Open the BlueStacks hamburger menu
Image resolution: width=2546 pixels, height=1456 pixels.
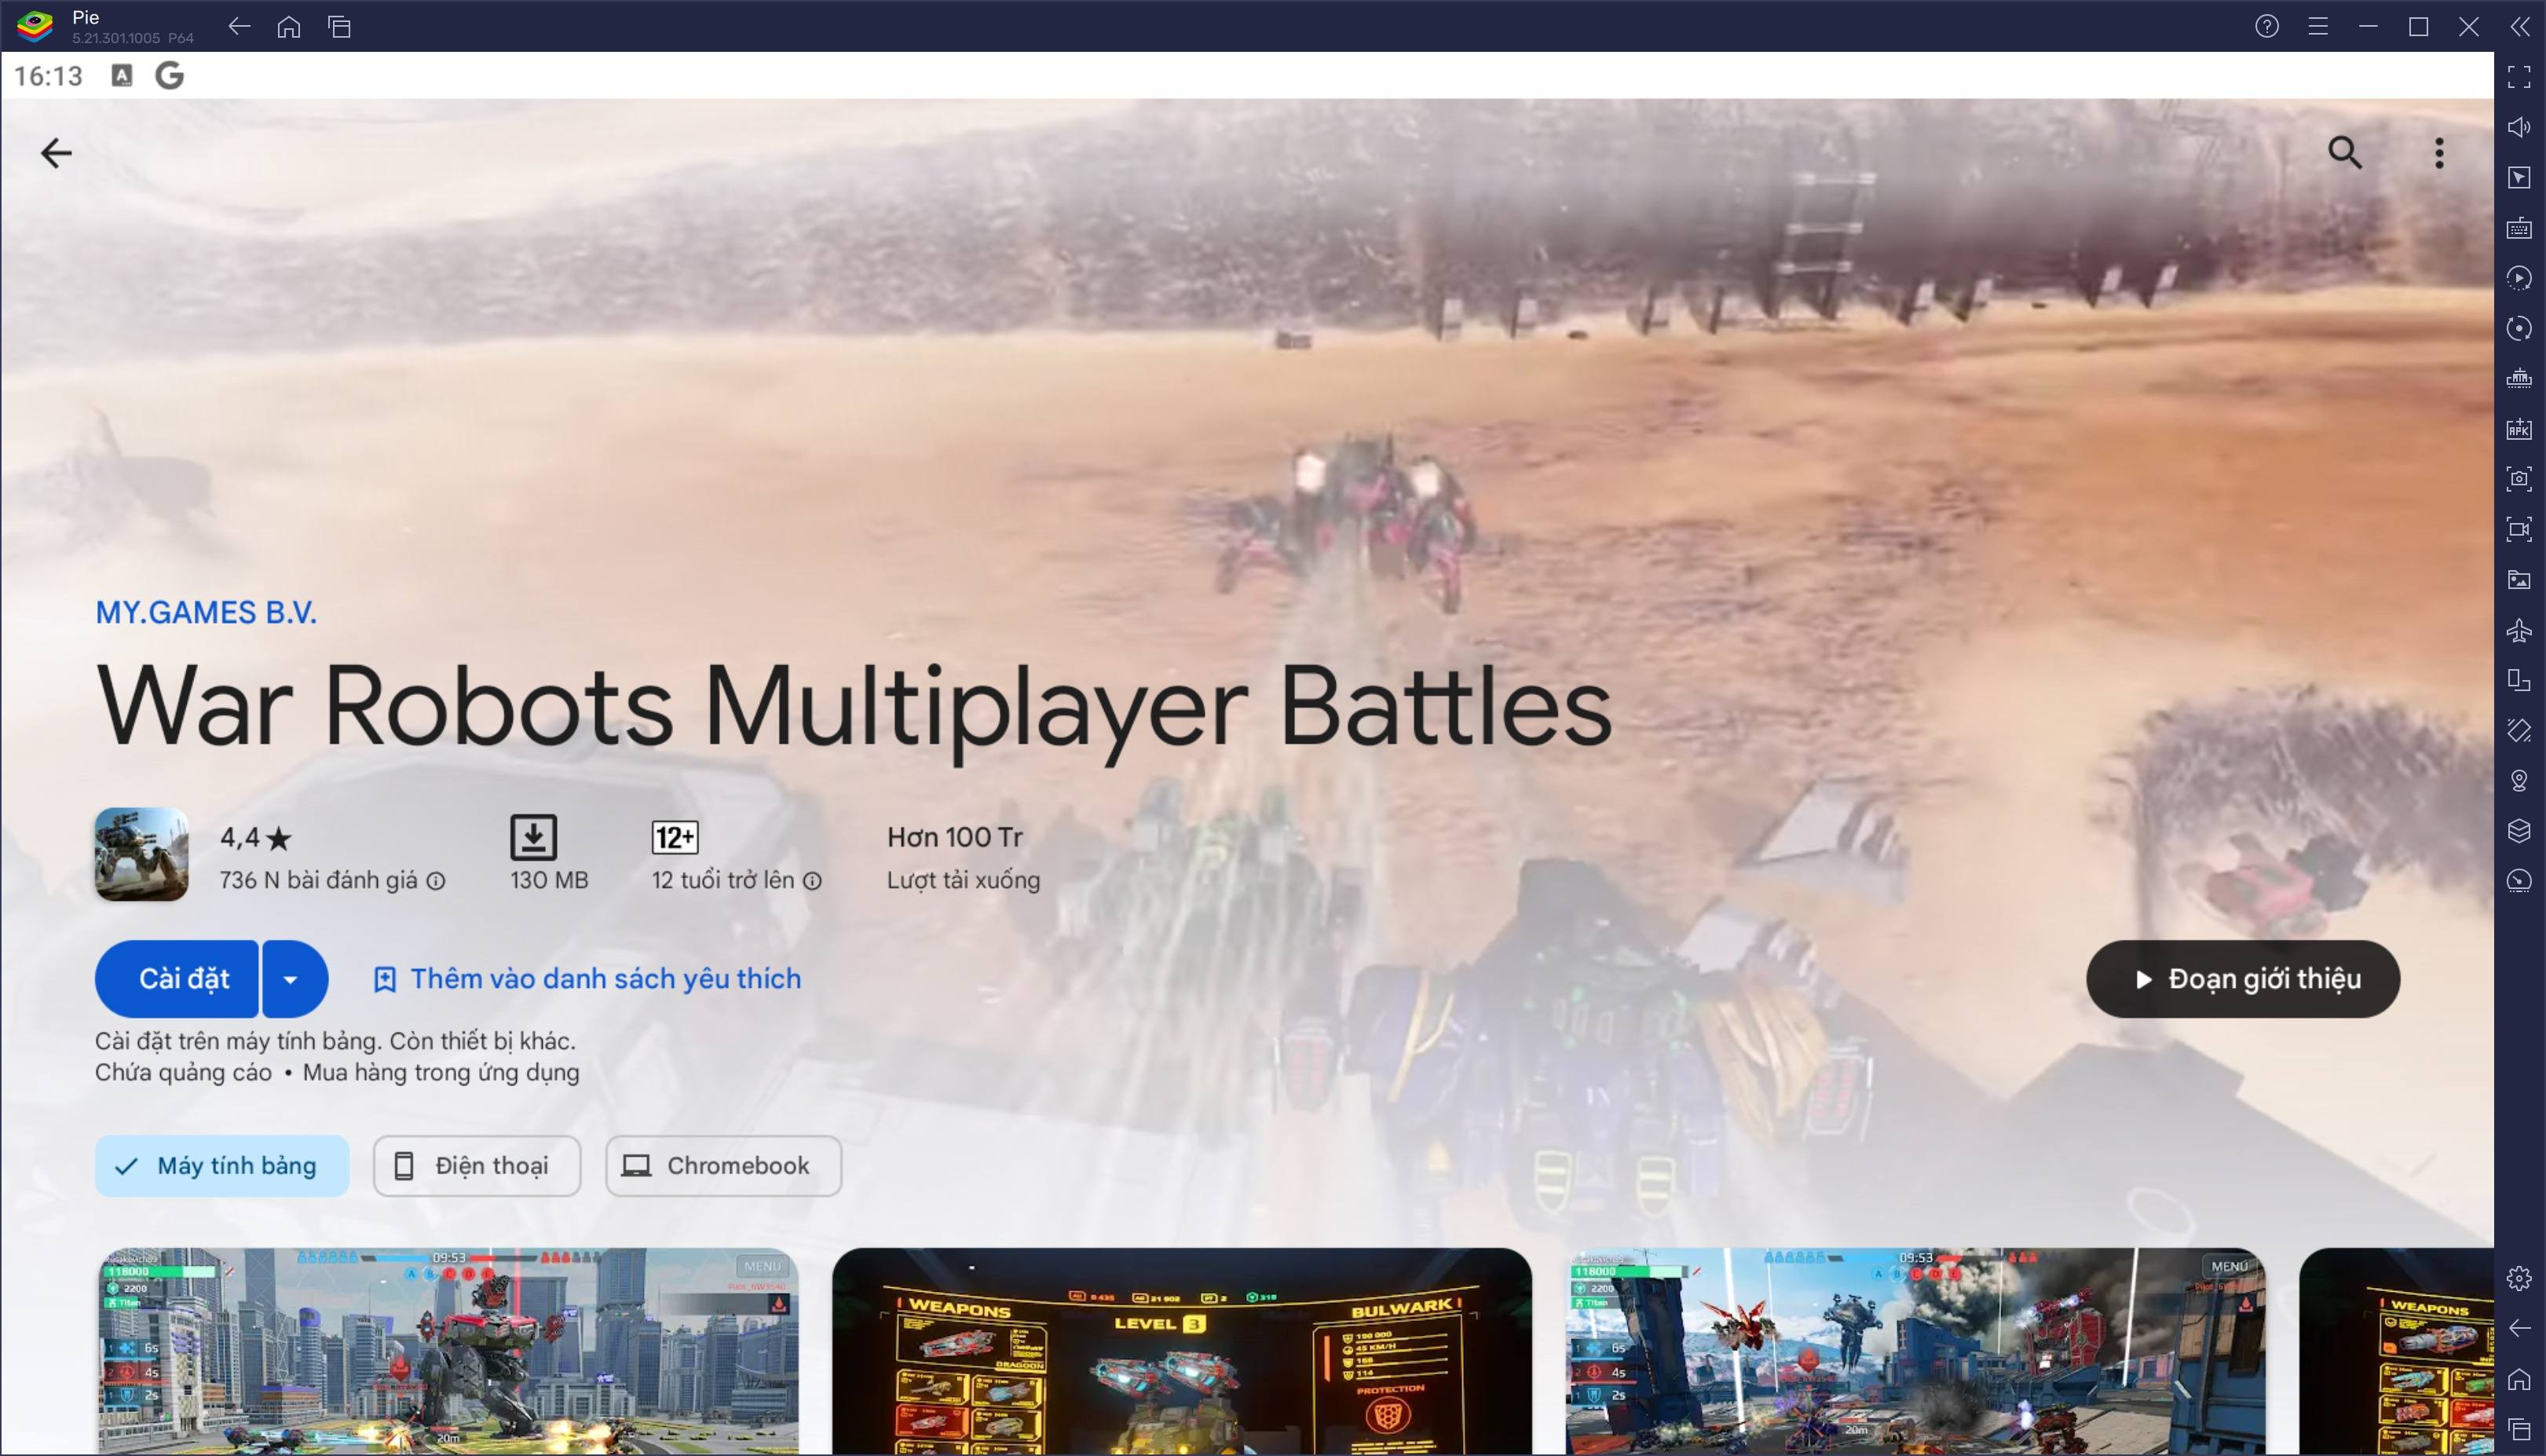pos(2317,27)
